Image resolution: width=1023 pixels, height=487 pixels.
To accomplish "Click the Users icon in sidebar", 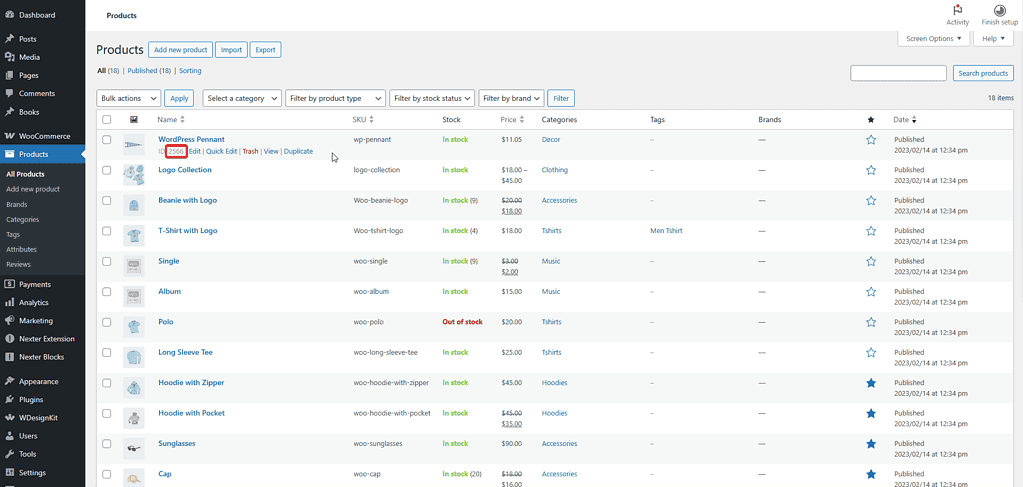I will pos(9,436).
